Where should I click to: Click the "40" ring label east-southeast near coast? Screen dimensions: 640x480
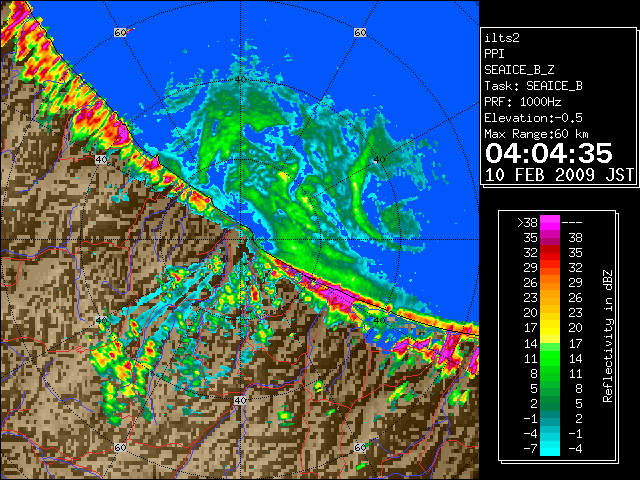click(x=380, y=320)
